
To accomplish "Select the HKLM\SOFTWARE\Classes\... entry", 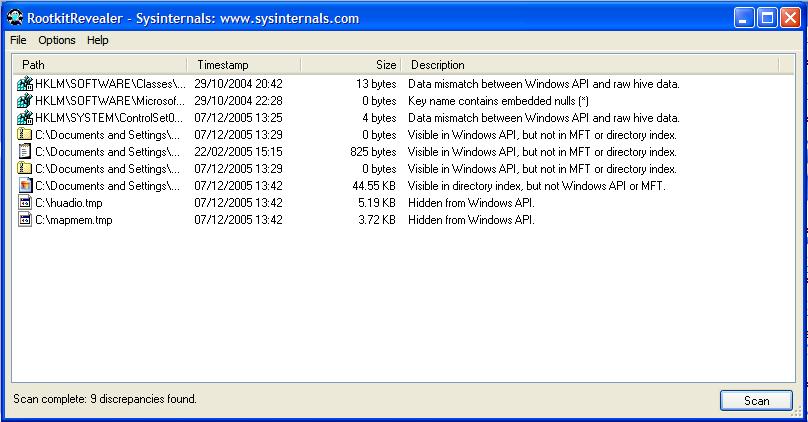I will [x=110, y=83].
